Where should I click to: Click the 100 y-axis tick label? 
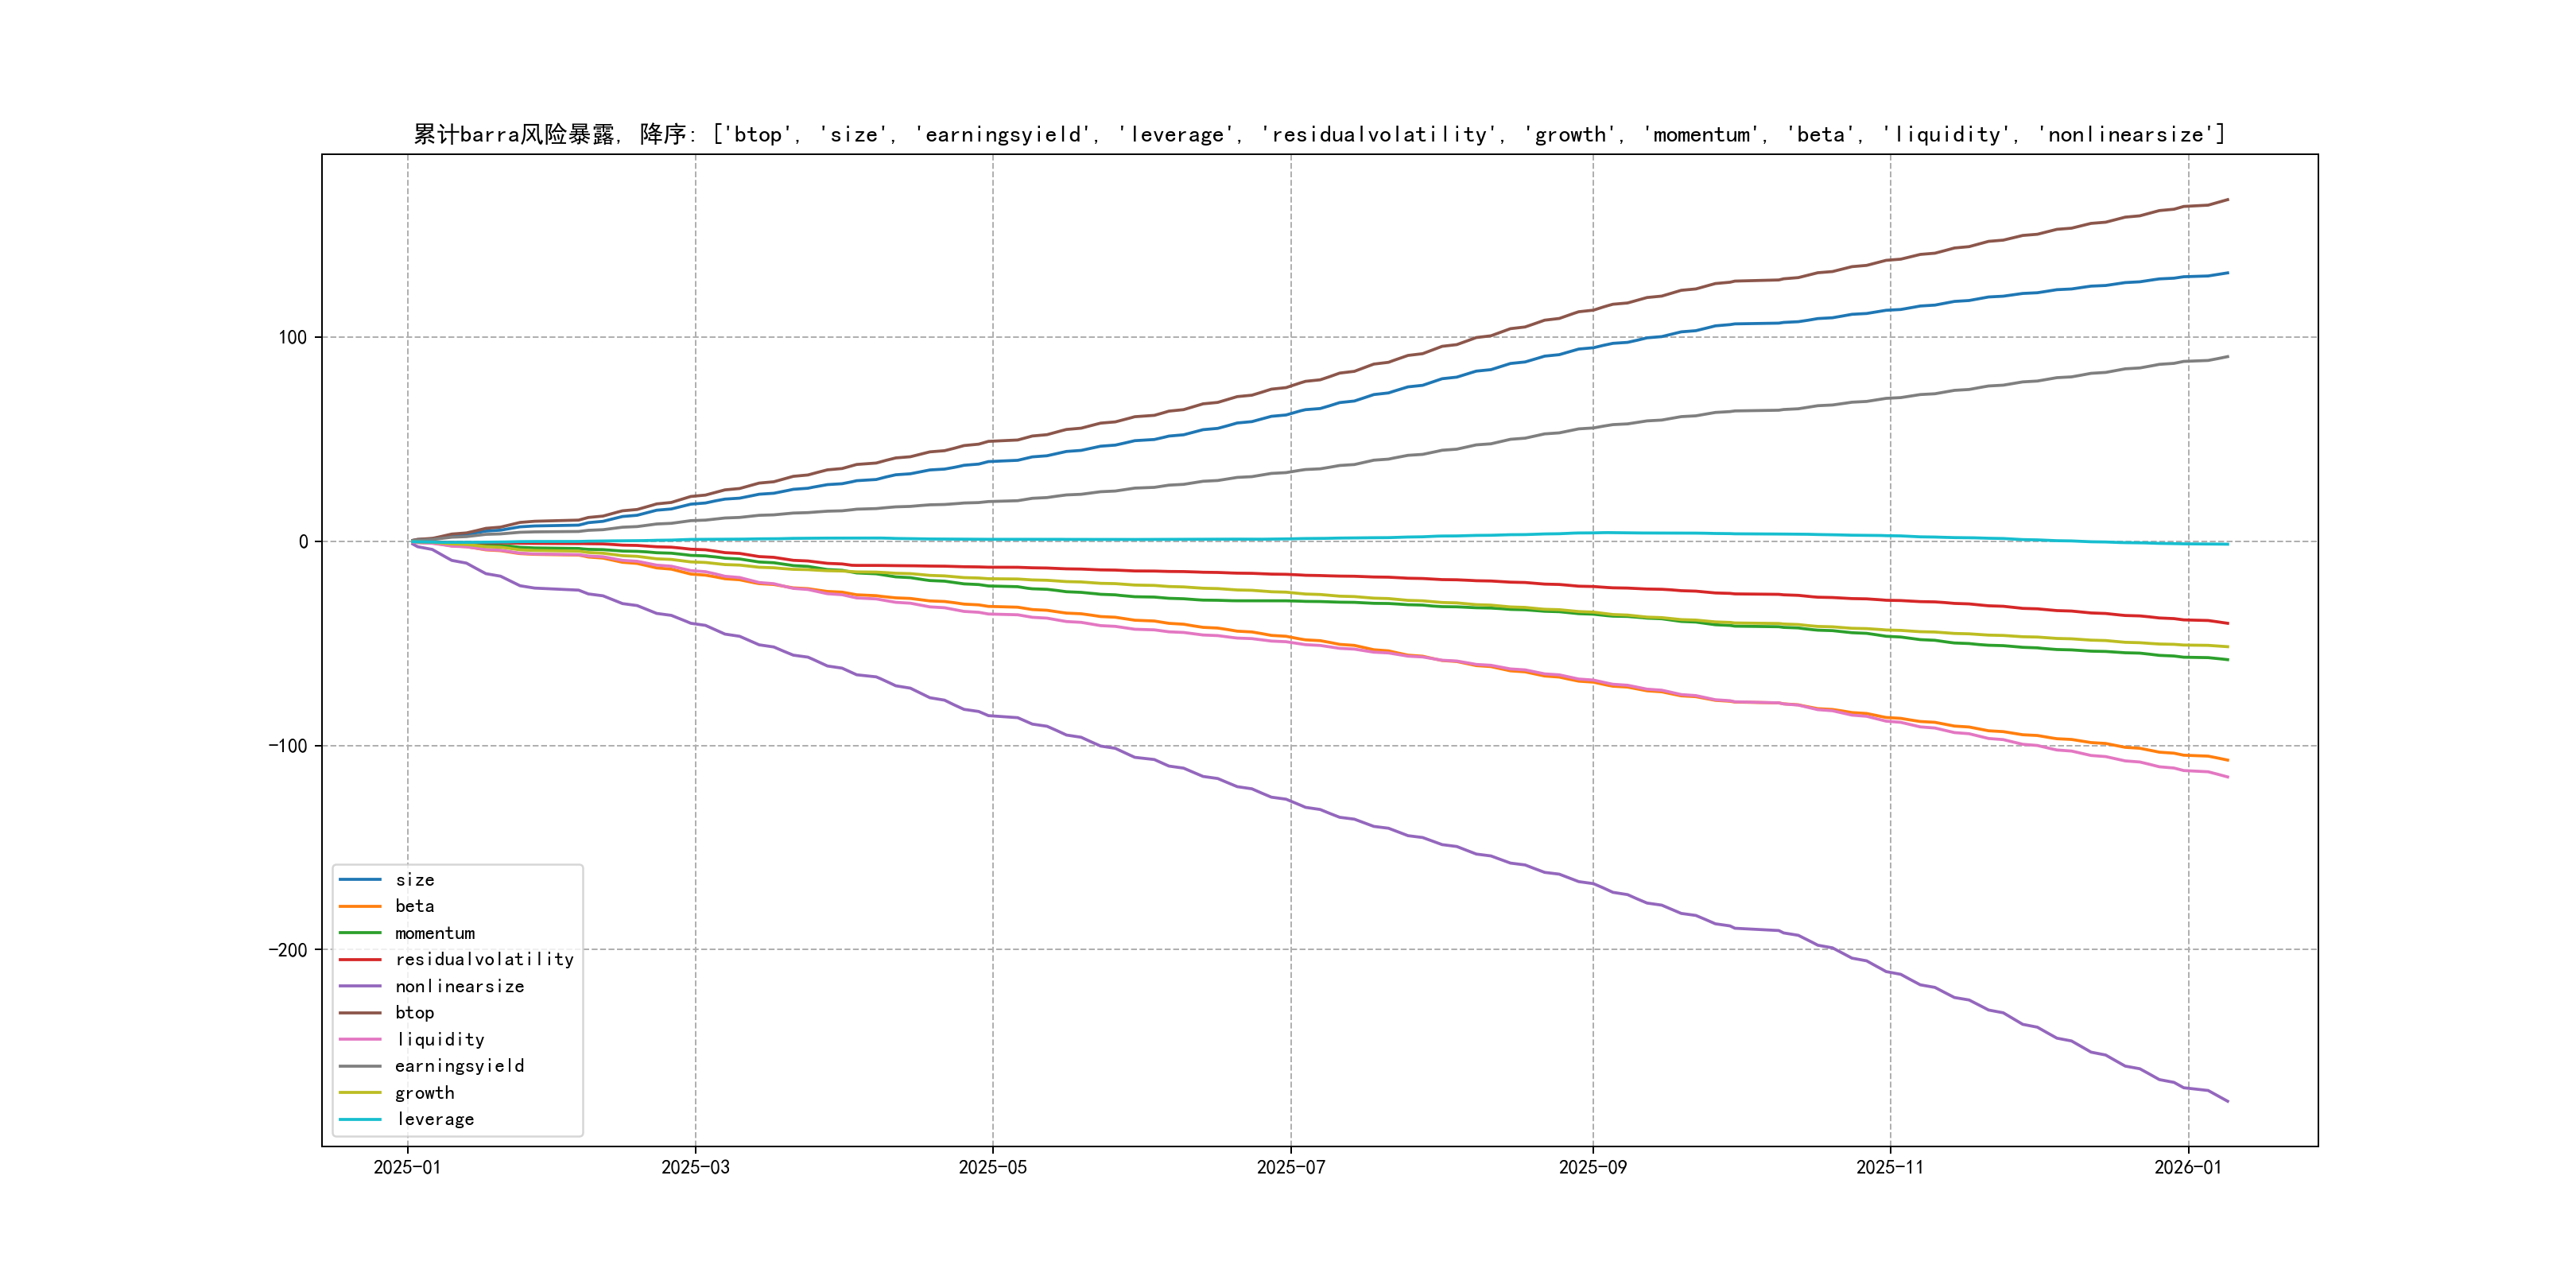click(292, 338)
